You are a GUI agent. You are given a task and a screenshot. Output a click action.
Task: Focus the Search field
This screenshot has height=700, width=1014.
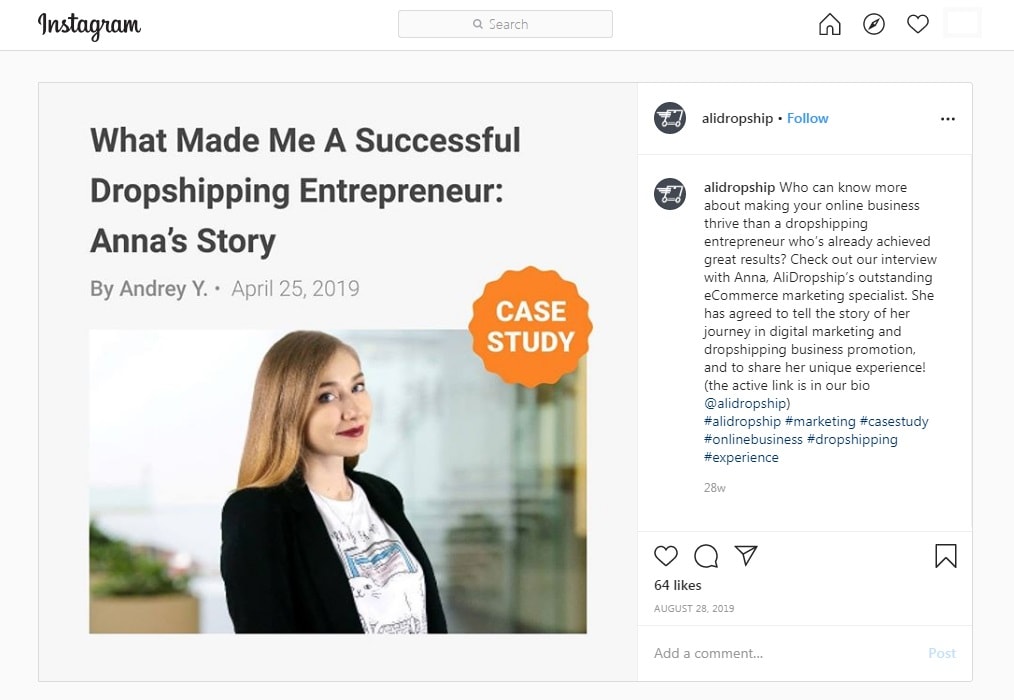point(505,24)
